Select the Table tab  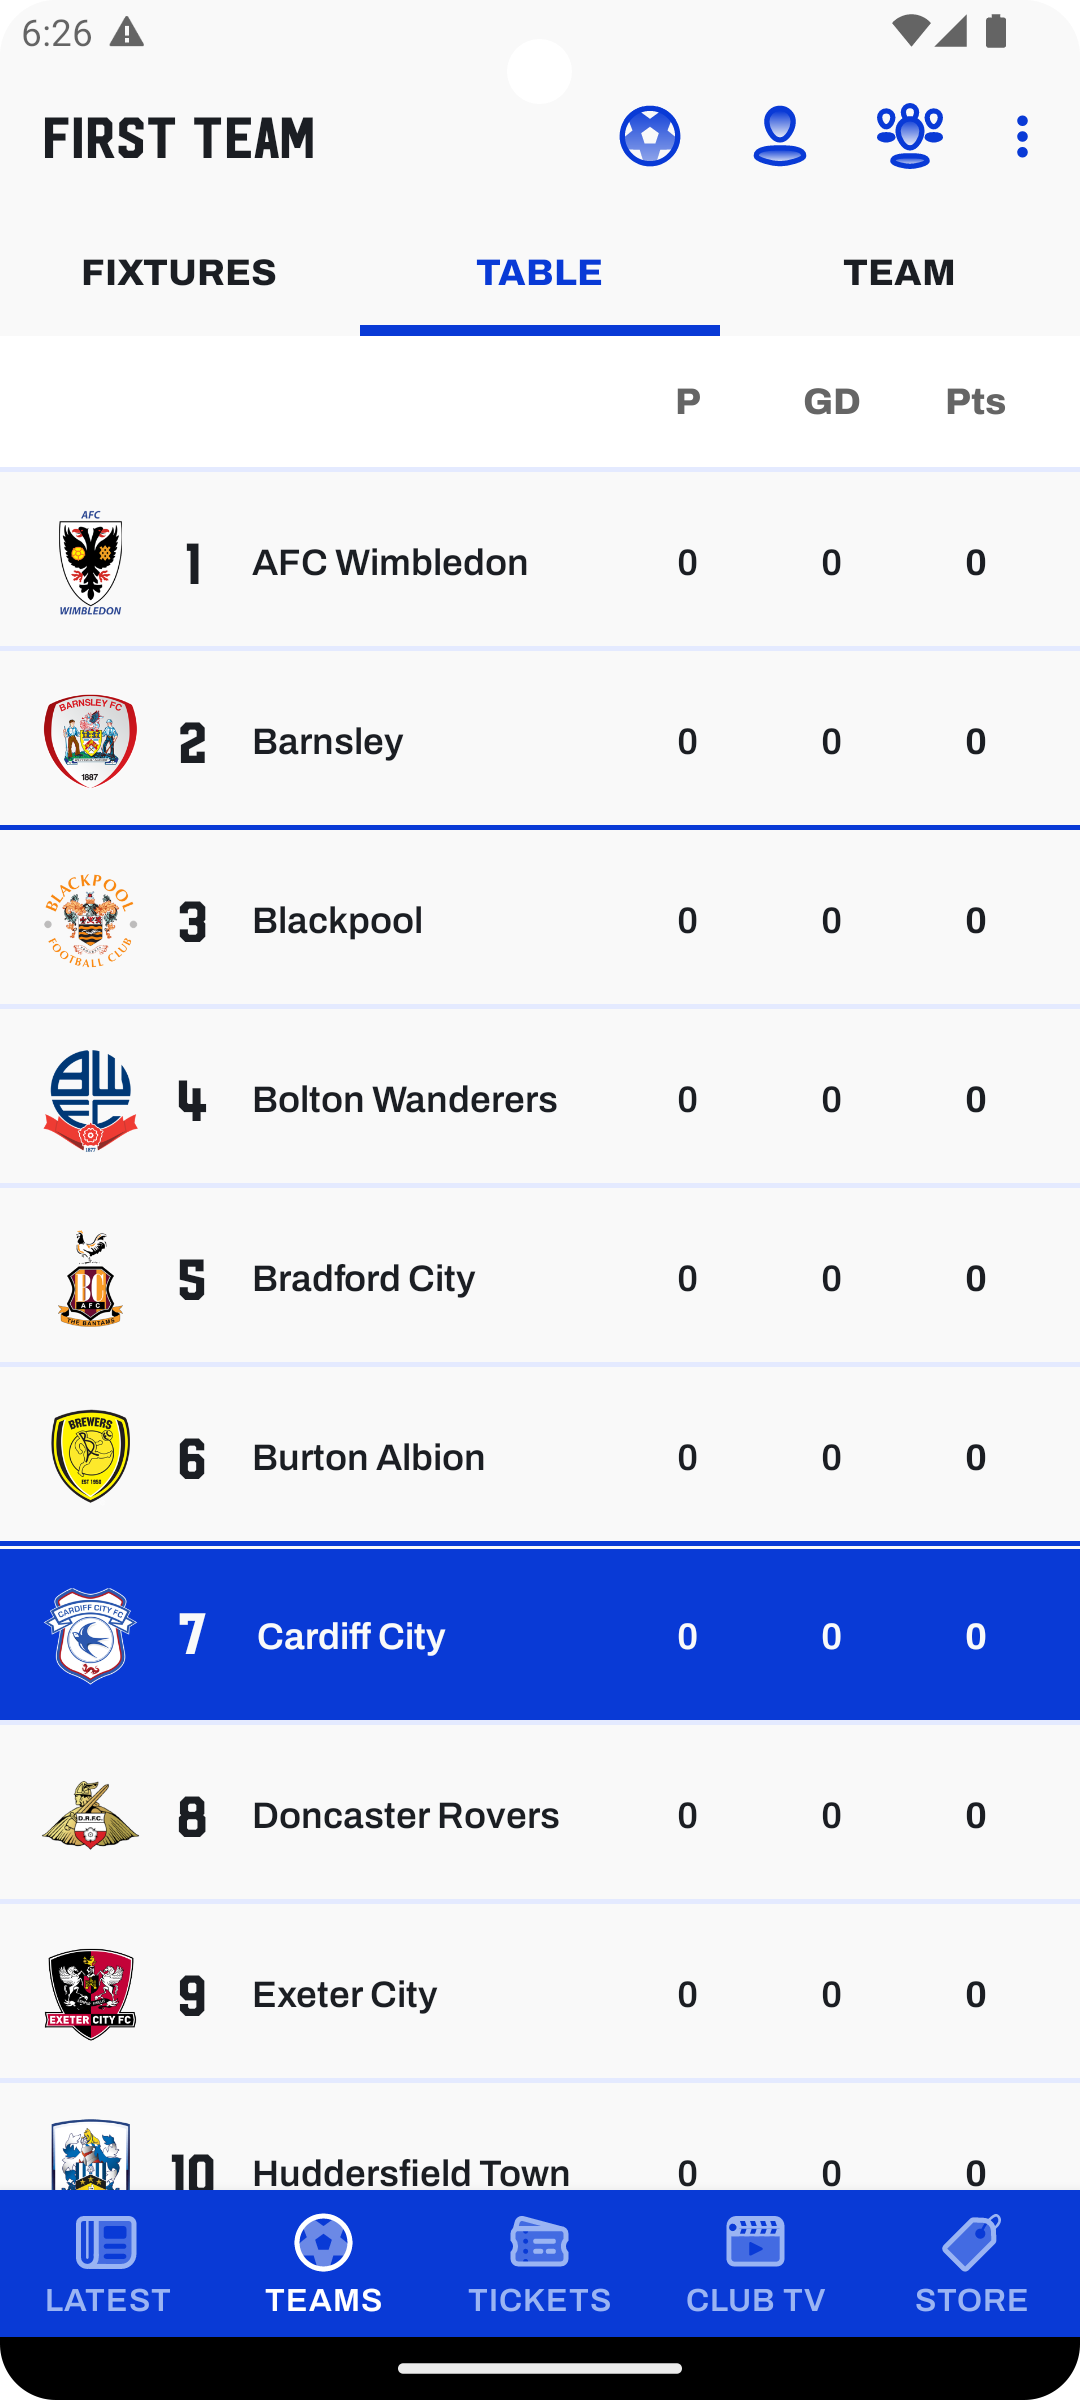pyautogui.click(x=539, y=273)
